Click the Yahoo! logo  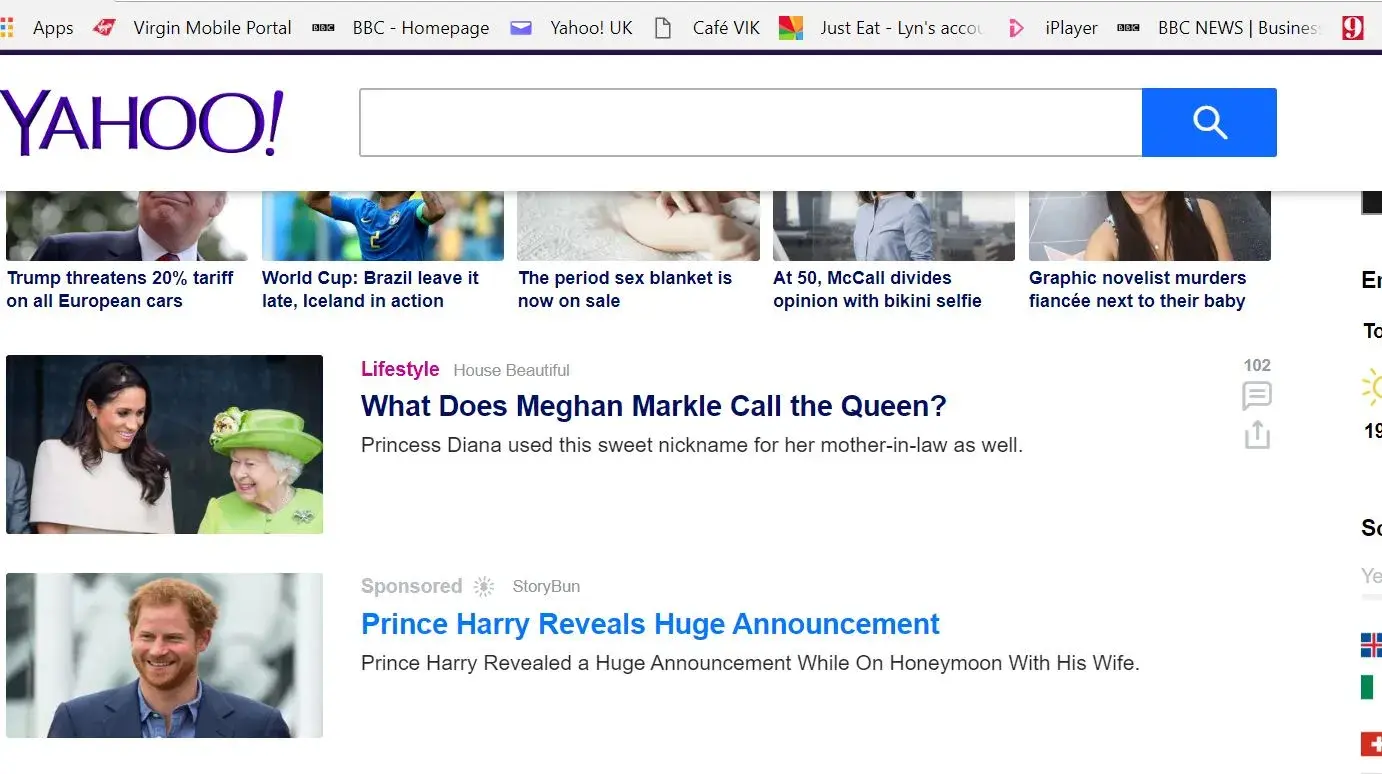[142, 123]
